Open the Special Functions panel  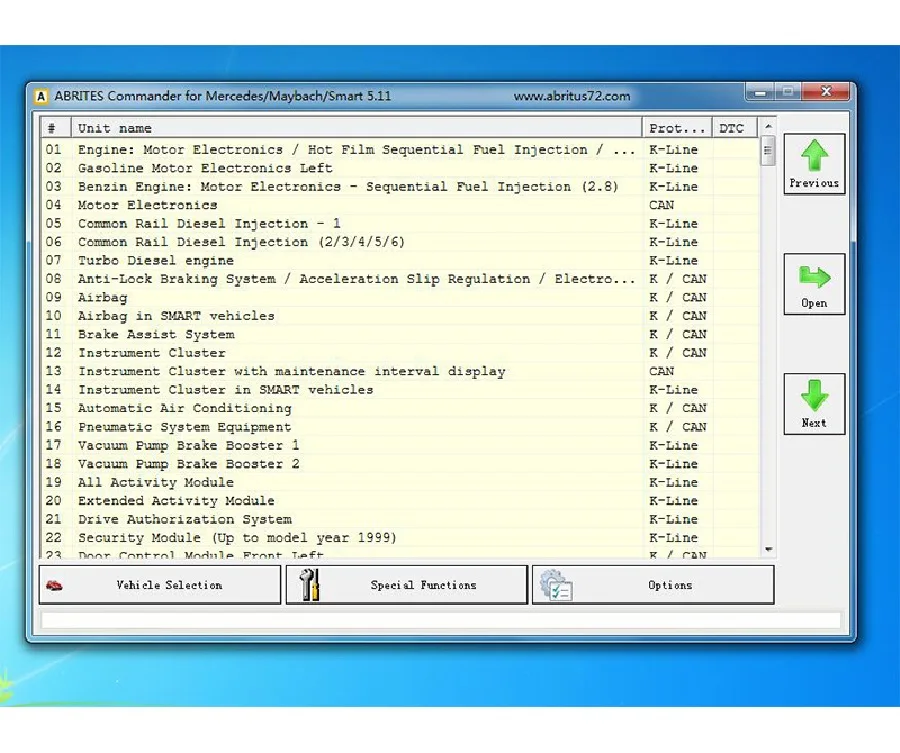coord(406,585)
